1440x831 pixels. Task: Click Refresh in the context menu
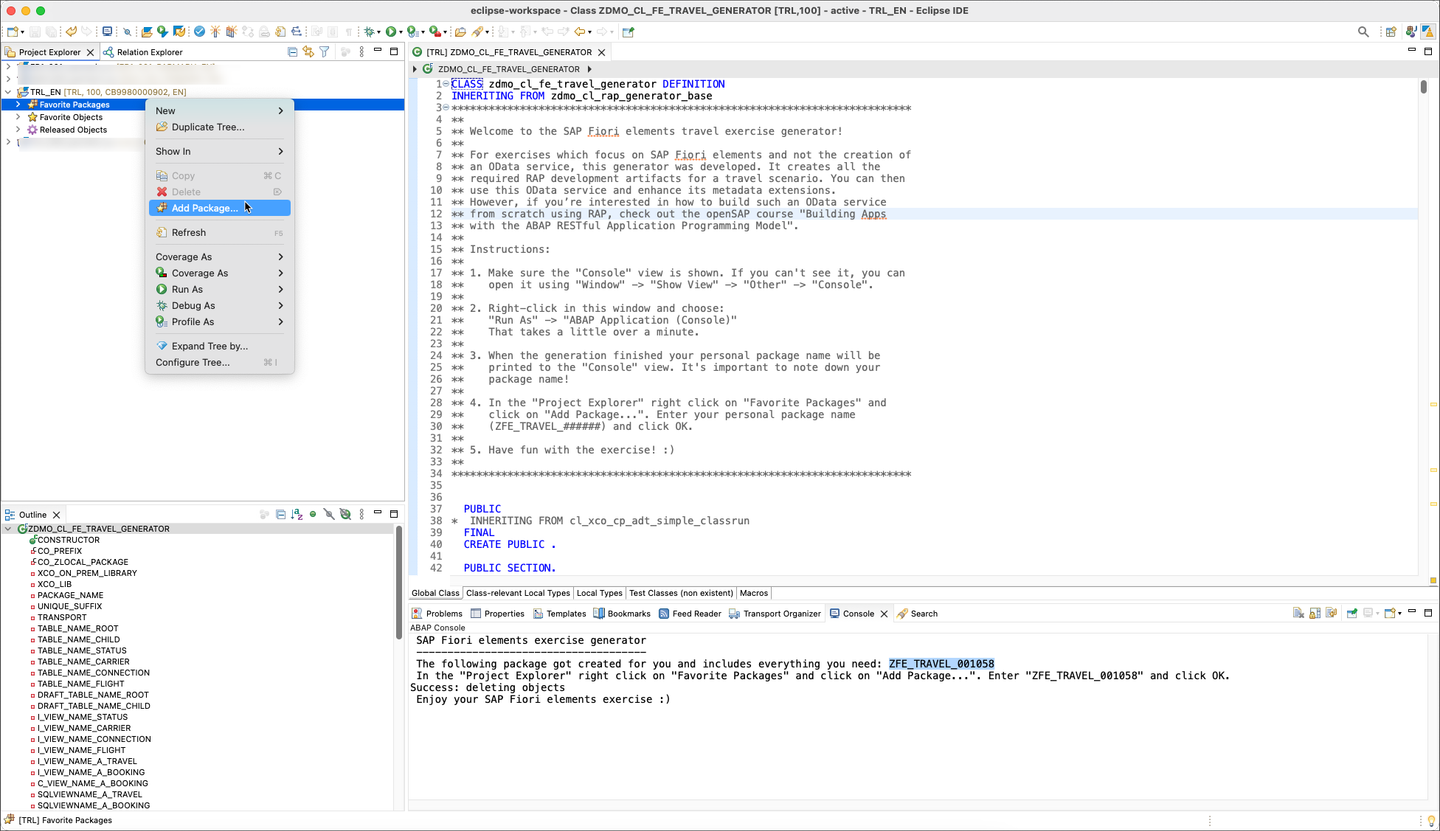pos(220,233)
